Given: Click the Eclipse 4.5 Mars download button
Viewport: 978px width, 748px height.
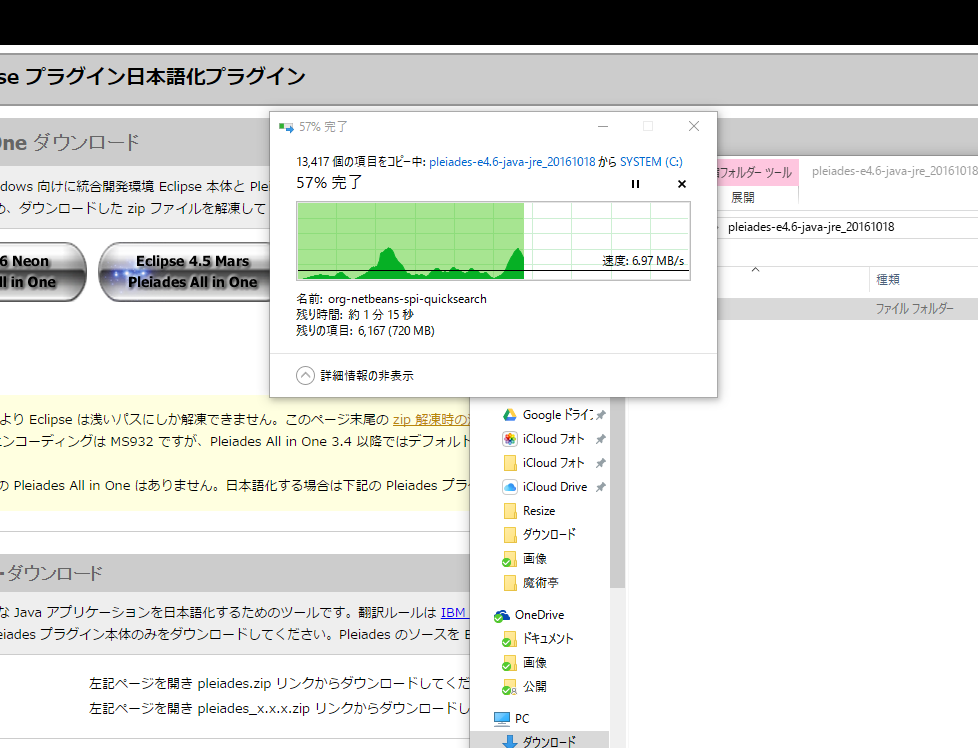Looking at the screenshot, I should (192, 272).
